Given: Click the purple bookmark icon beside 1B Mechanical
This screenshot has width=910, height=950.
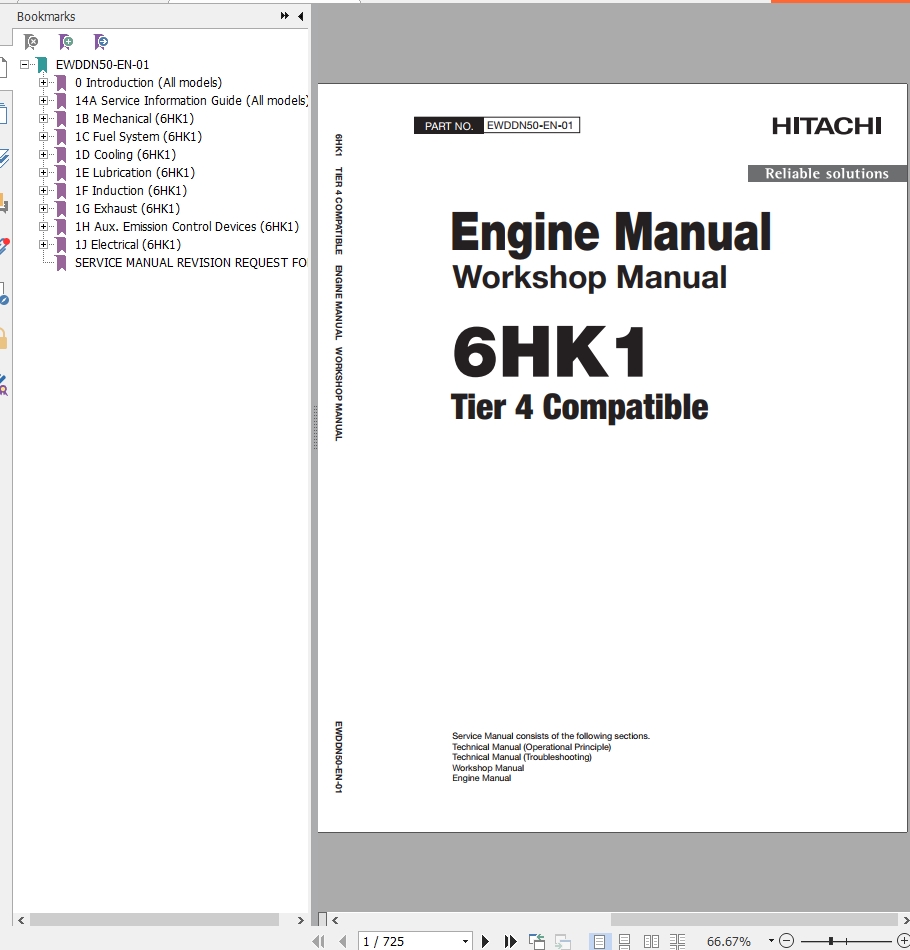Looking at the screenshot, I should pos(61,119).
